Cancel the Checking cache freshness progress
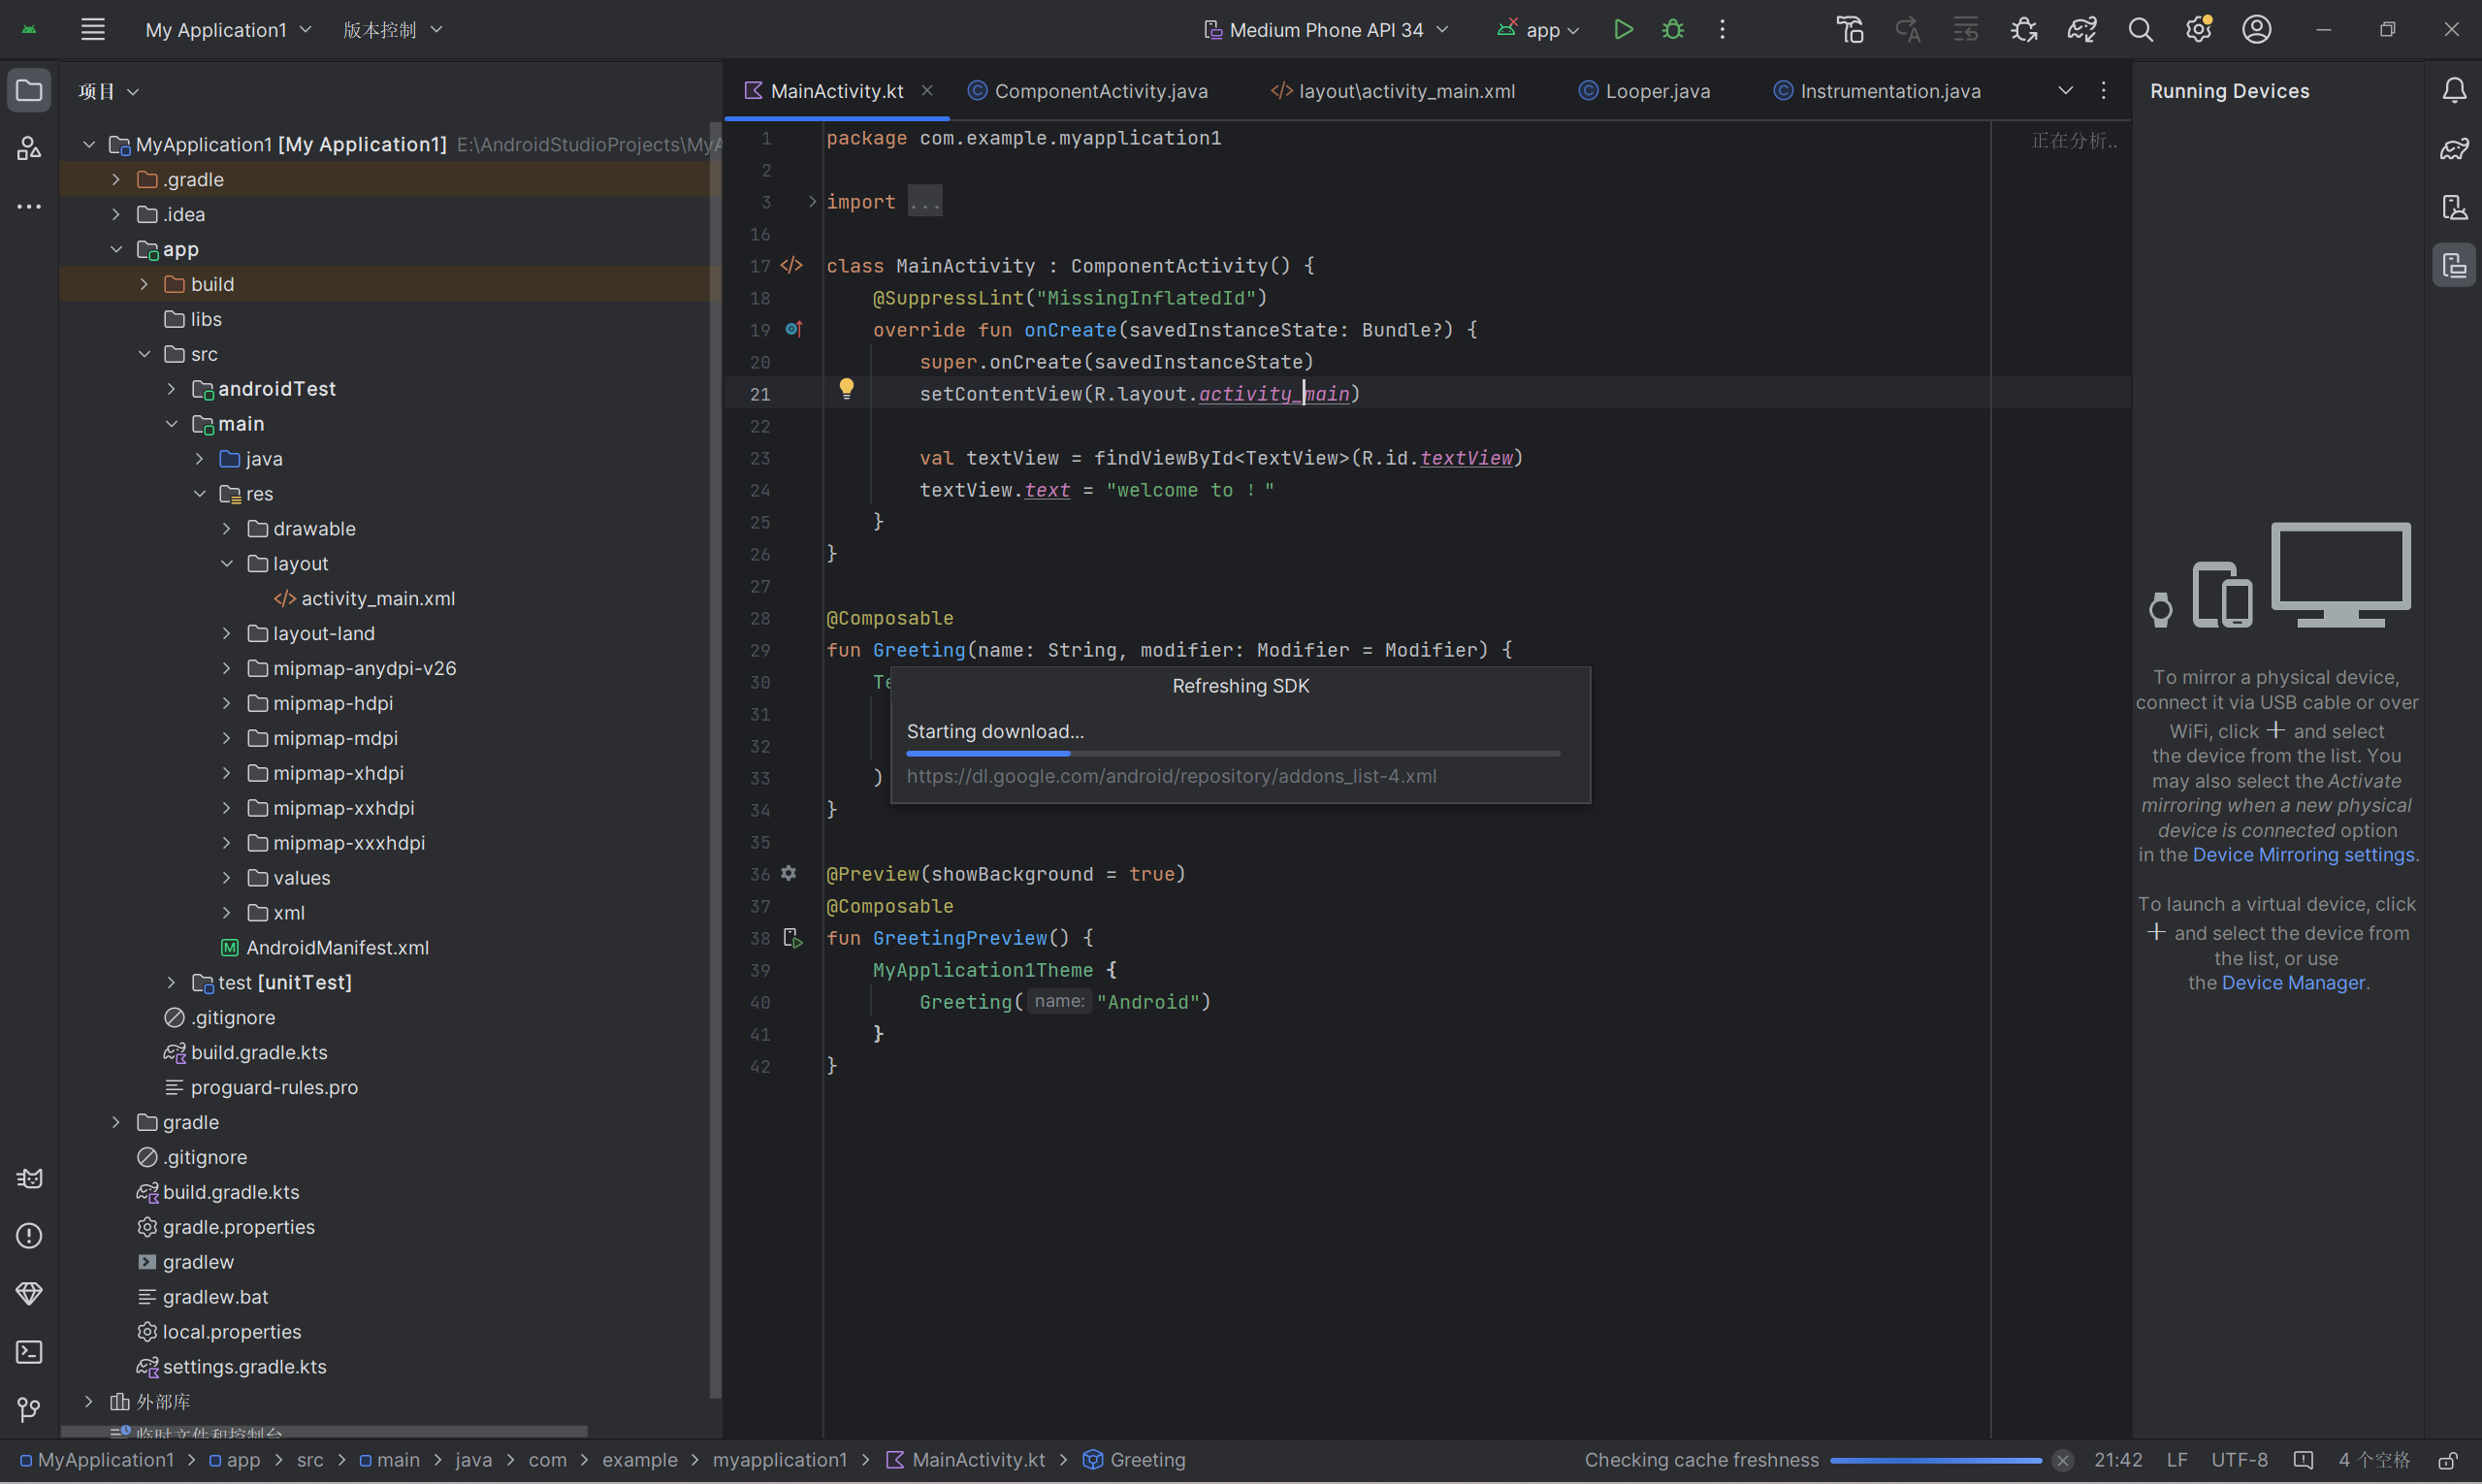The height and width of the screenshot is (1484, 2482). (x=2062, y=1460)
